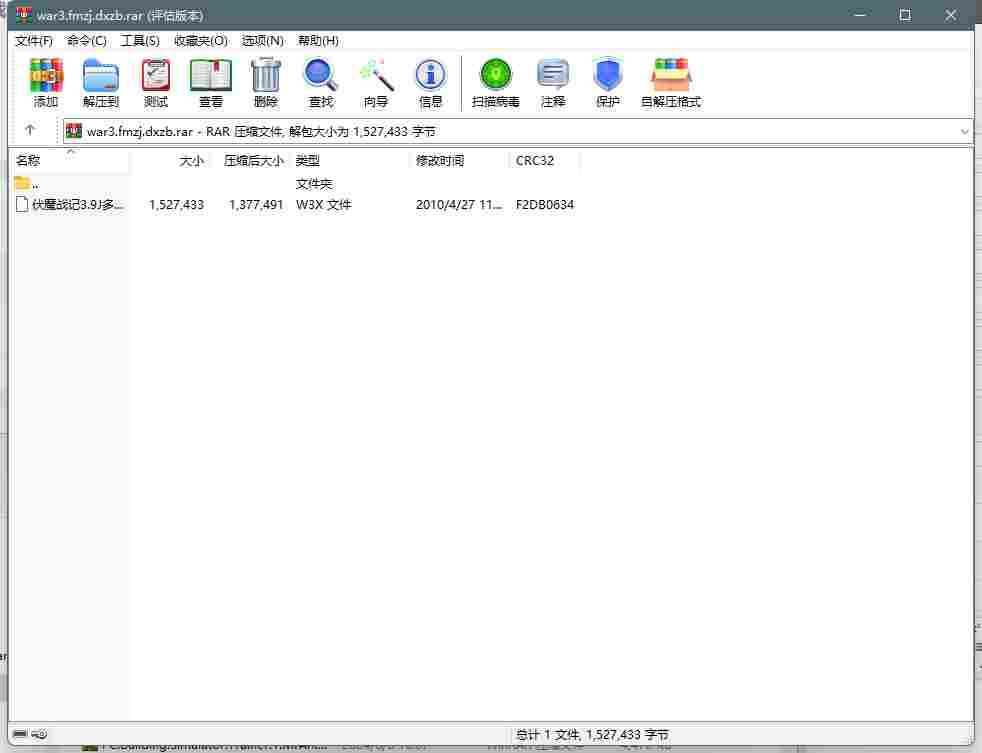Screen dimensions: 982x753
Task: Click the packed size 1,377,491
Action: [256, 205]
